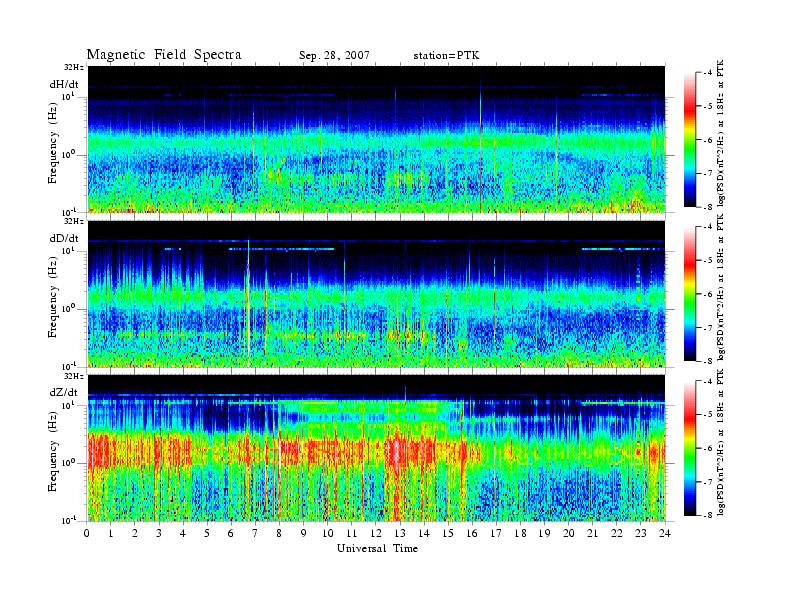Viewport: 792px width, 612px height.
Task: Click the "dD/dt" panel label
Action: point(64,238)
